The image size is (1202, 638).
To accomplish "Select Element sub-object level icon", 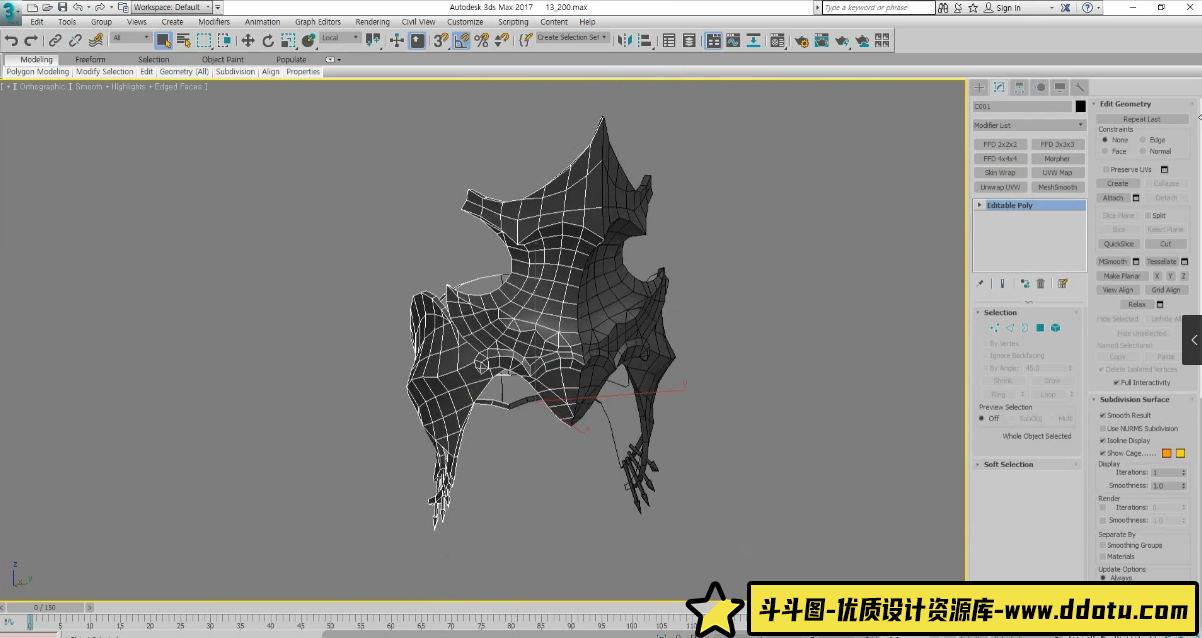I will click(x=1055, y=327).
